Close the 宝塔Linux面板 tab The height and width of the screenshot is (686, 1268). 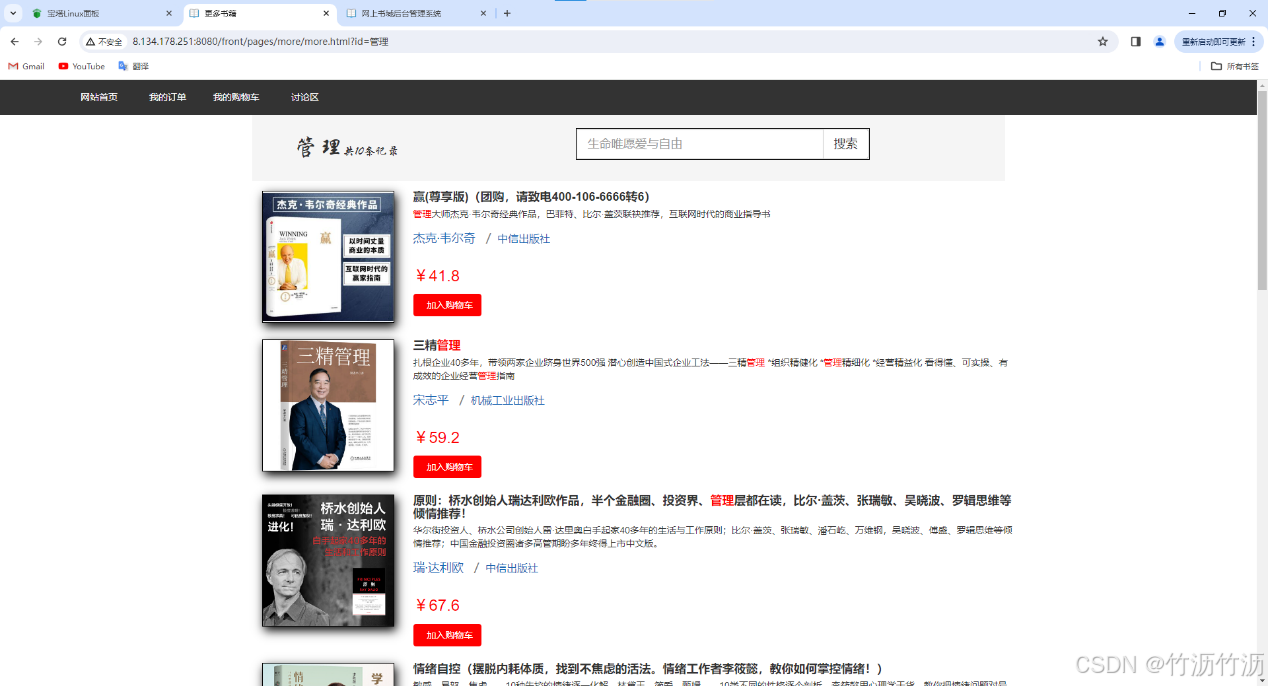coord(168,13)
